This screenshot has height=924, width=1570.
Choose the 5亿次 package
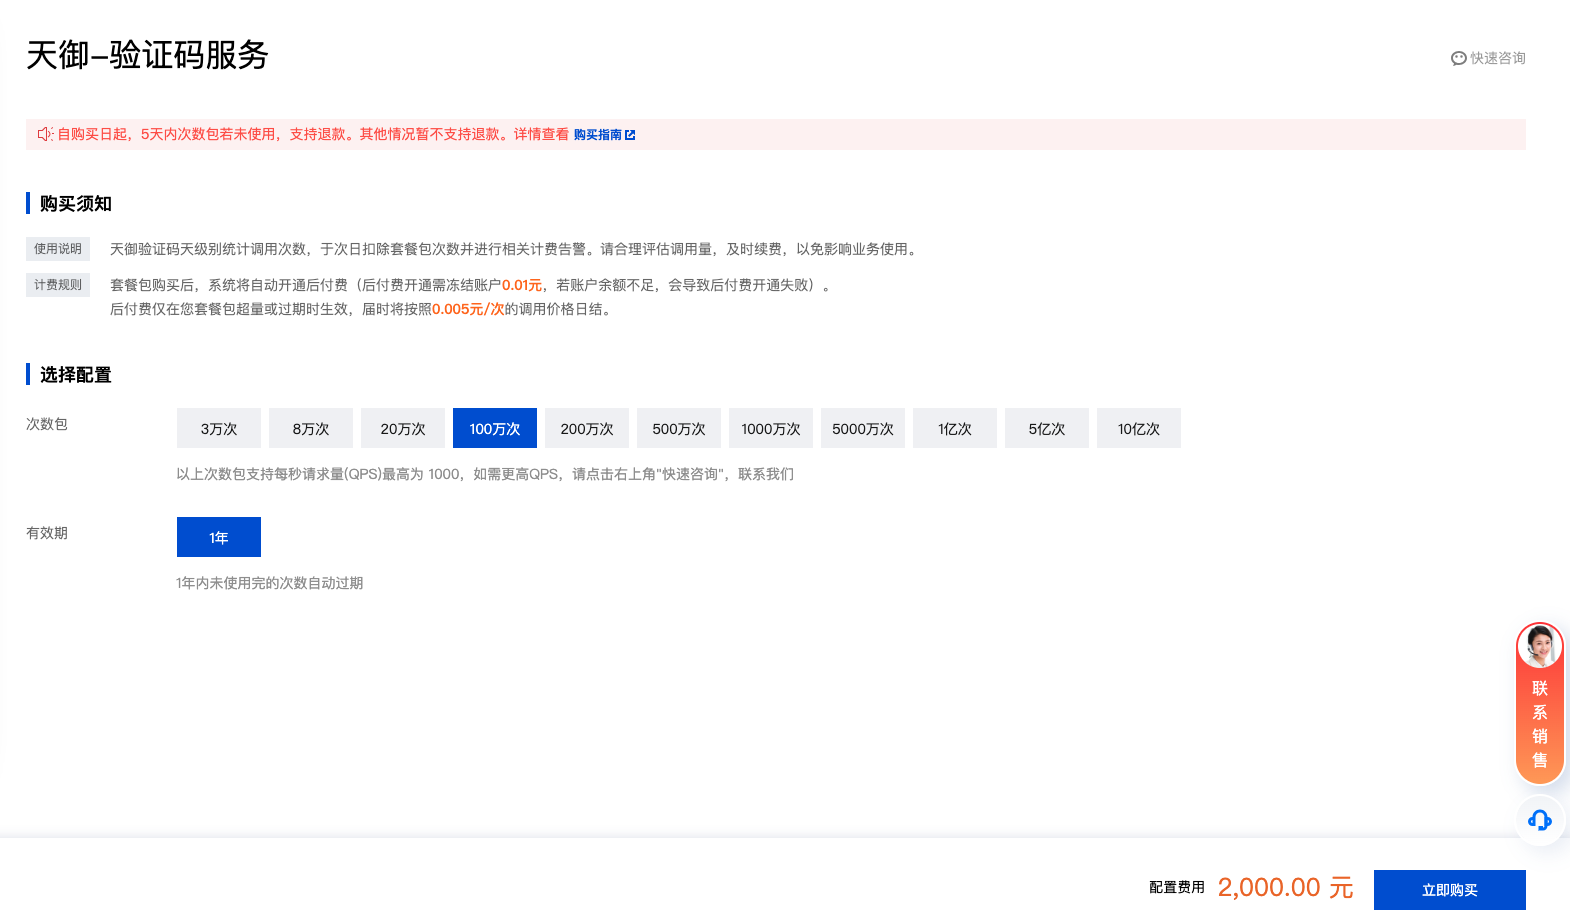tap(1047, 428)
